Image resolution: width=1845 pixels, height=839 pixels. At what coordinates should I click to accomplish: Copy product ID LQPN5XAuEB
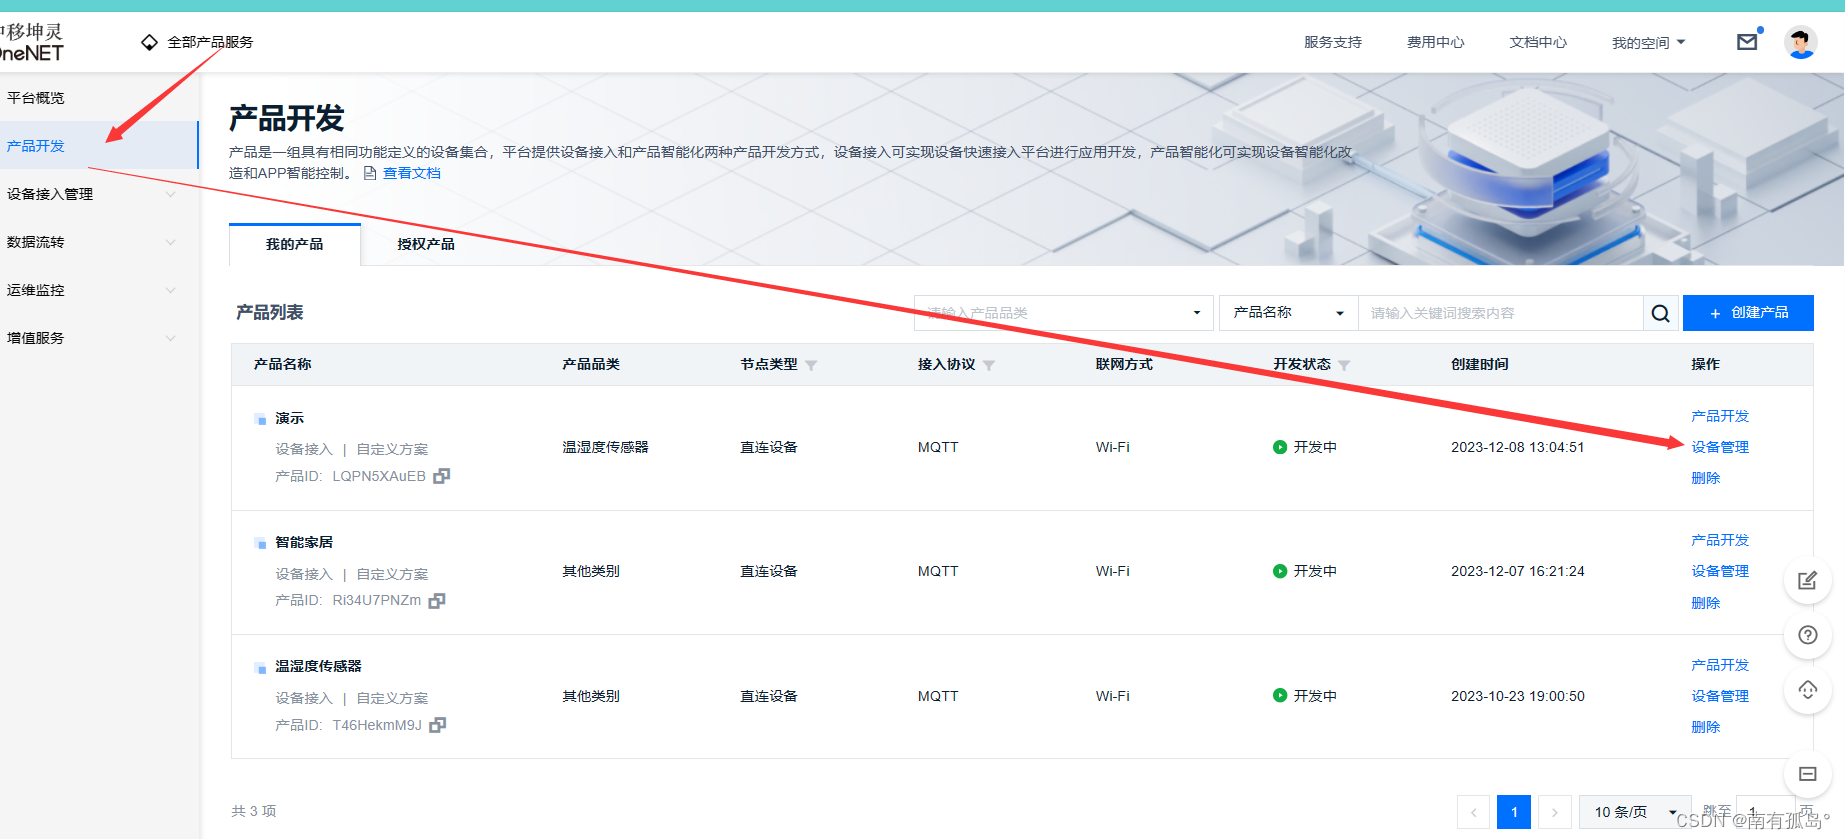pos(442,476)
